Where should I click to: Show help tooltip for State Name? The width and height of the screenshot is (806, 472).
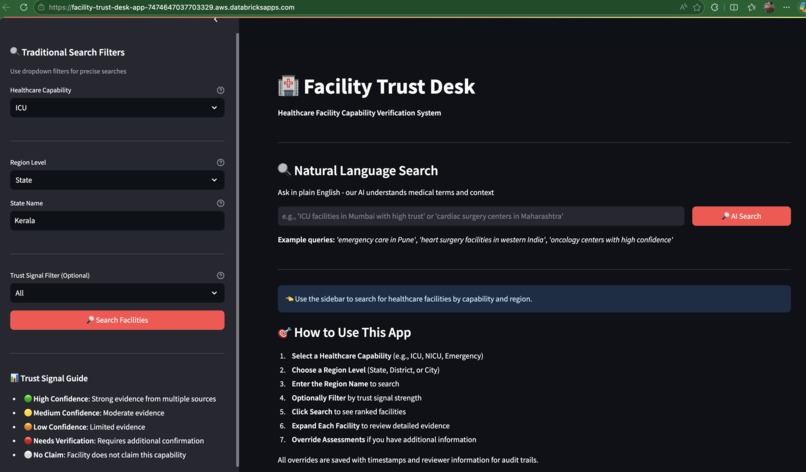(x=221, y=203)
